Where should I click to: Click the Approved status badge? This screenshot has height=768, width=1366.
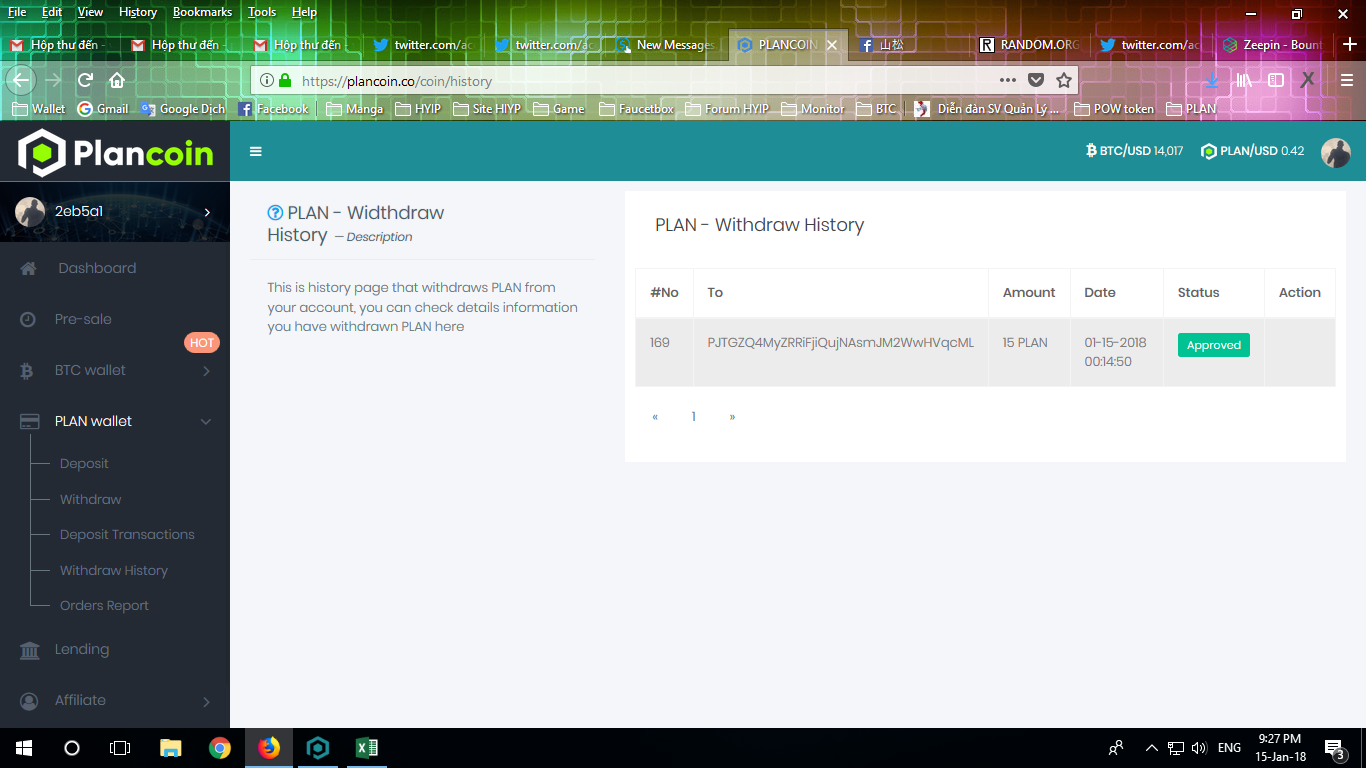[x=1214, y=345]
